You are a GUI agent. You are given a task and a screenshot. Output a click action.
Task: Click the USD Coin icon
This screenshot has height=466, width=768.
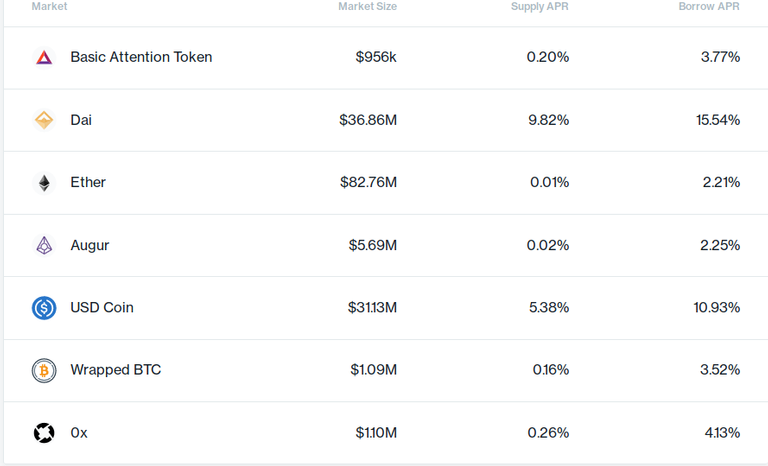point(44,308)
